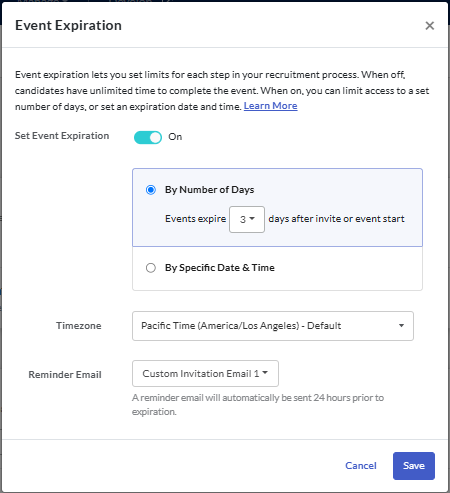Click the By Number of Days label text

[209, 190]
